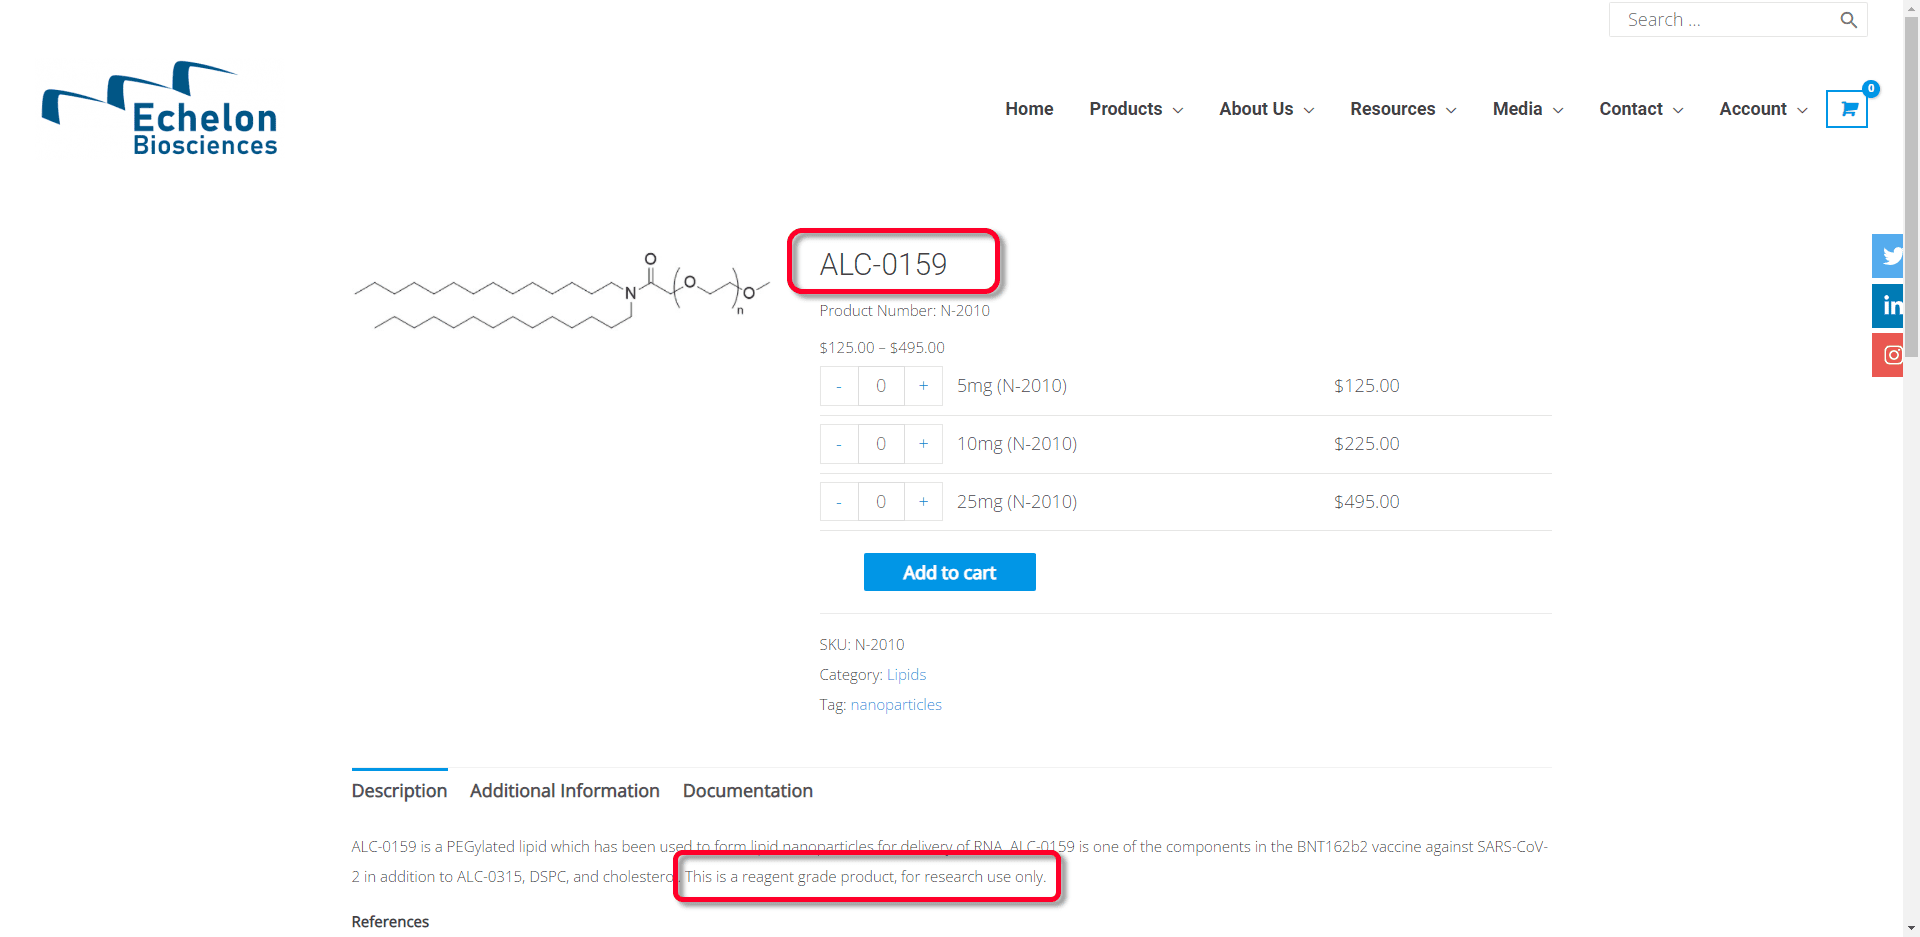Click the ALC-0159 molecule structure image

tap(562, 291)
